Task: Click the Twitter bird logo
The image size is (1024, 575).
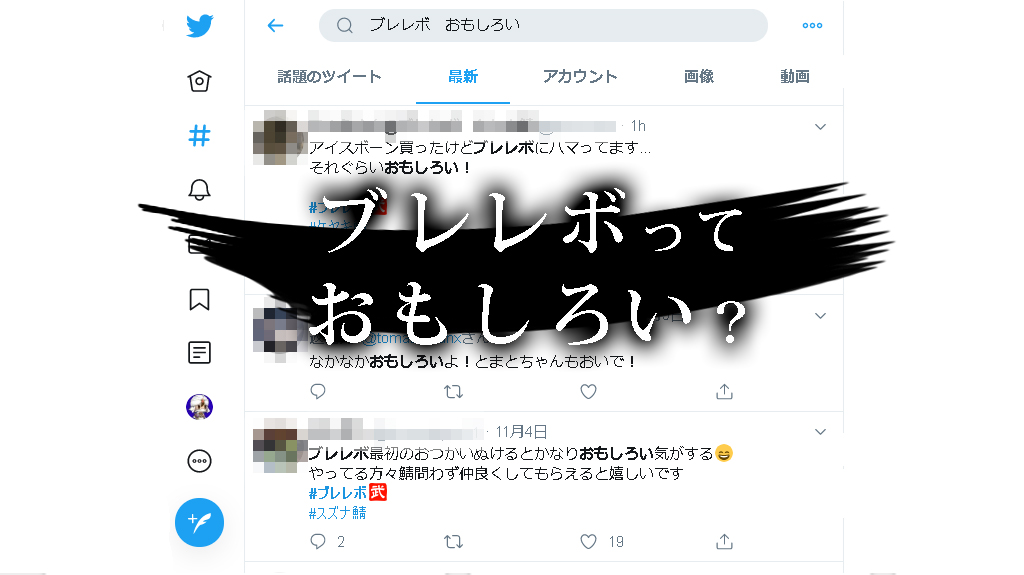Action: pyautogui.click(x=199, y=25)
